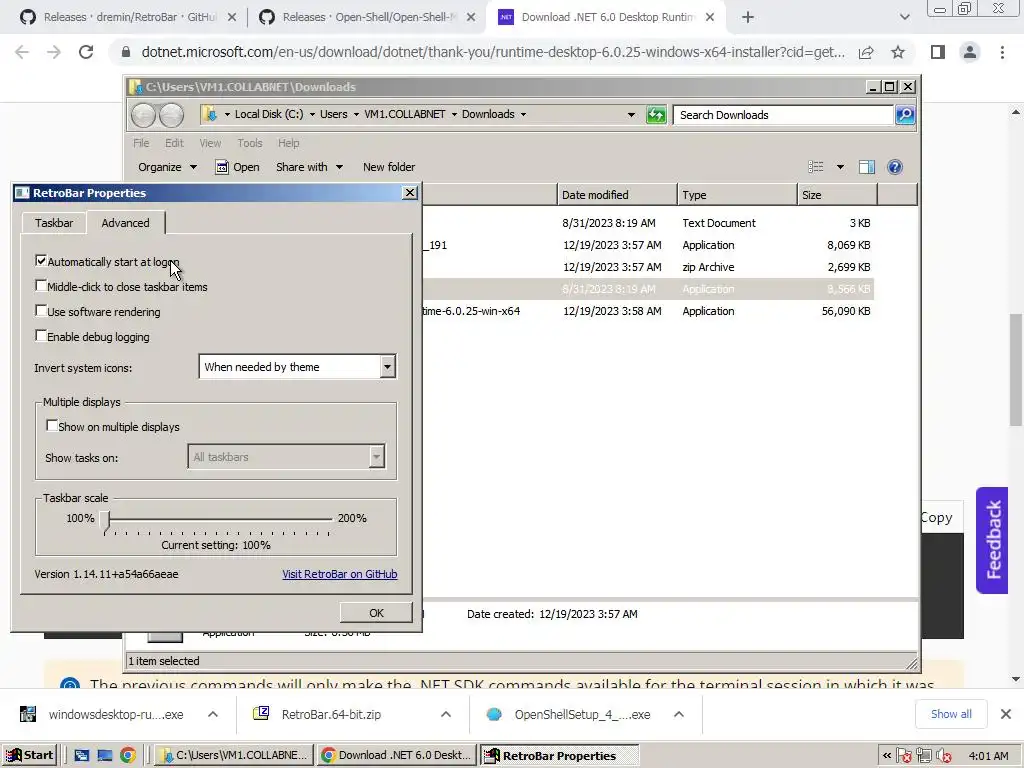Select the zip Archive file row
The width and height of the screenshot is (1024, 768).
point(648,267)
